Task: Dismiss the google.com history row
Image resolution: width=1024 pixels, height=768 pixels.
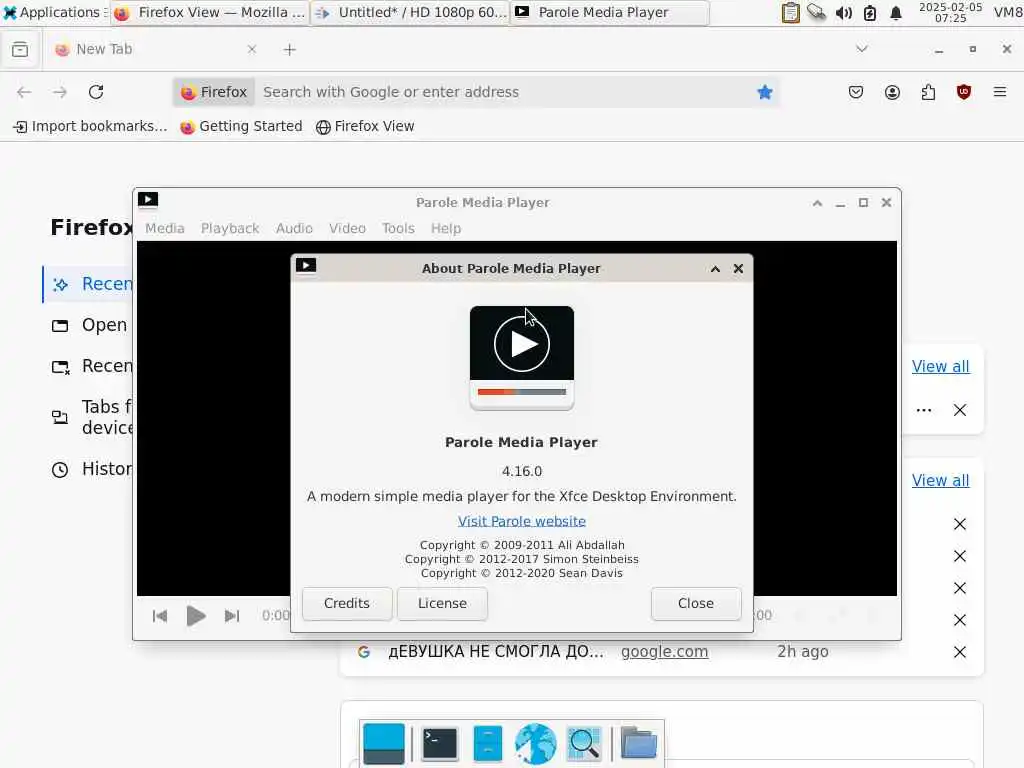Action: click(x=959, y=652)
